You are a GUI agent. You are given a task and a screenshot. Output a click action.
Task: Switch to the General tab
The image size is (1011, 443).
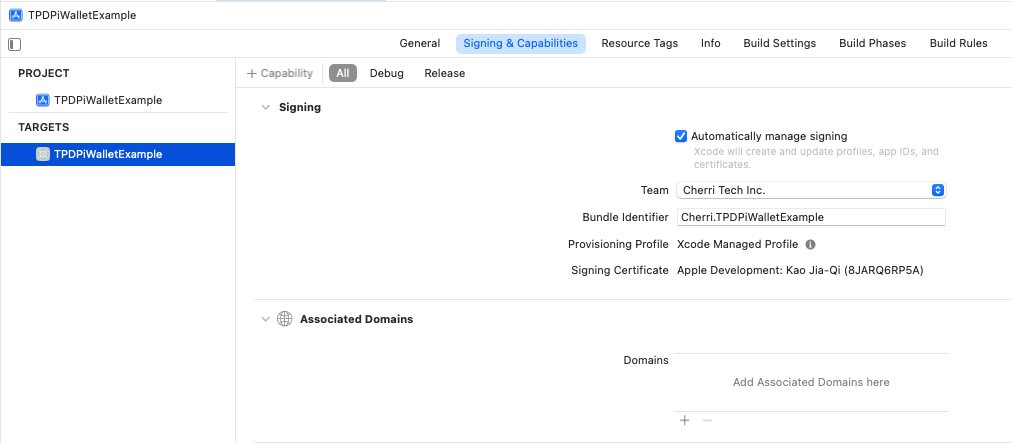(x=420, y=43)
